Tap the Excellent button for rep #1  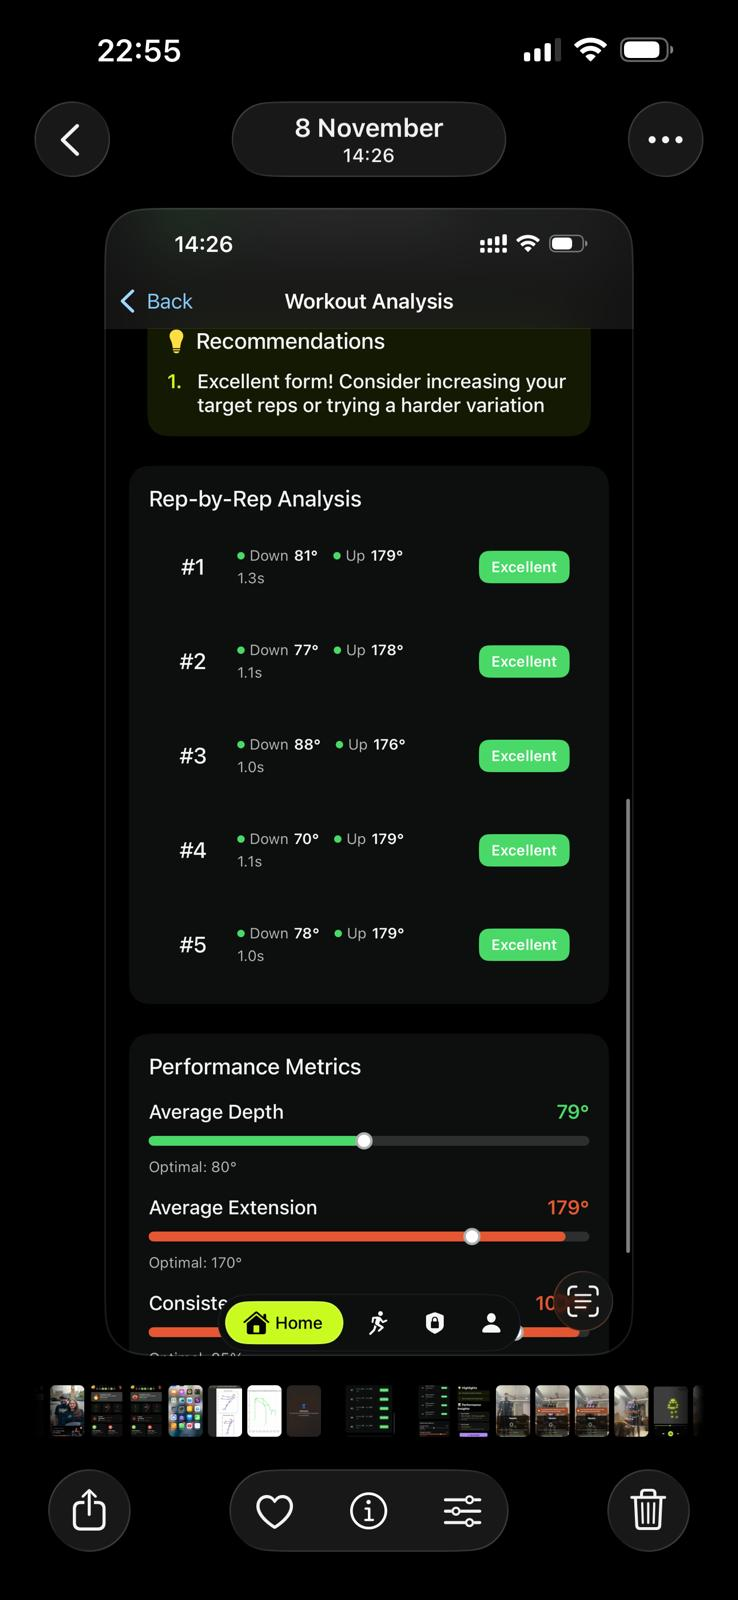[x=523, y=567]
